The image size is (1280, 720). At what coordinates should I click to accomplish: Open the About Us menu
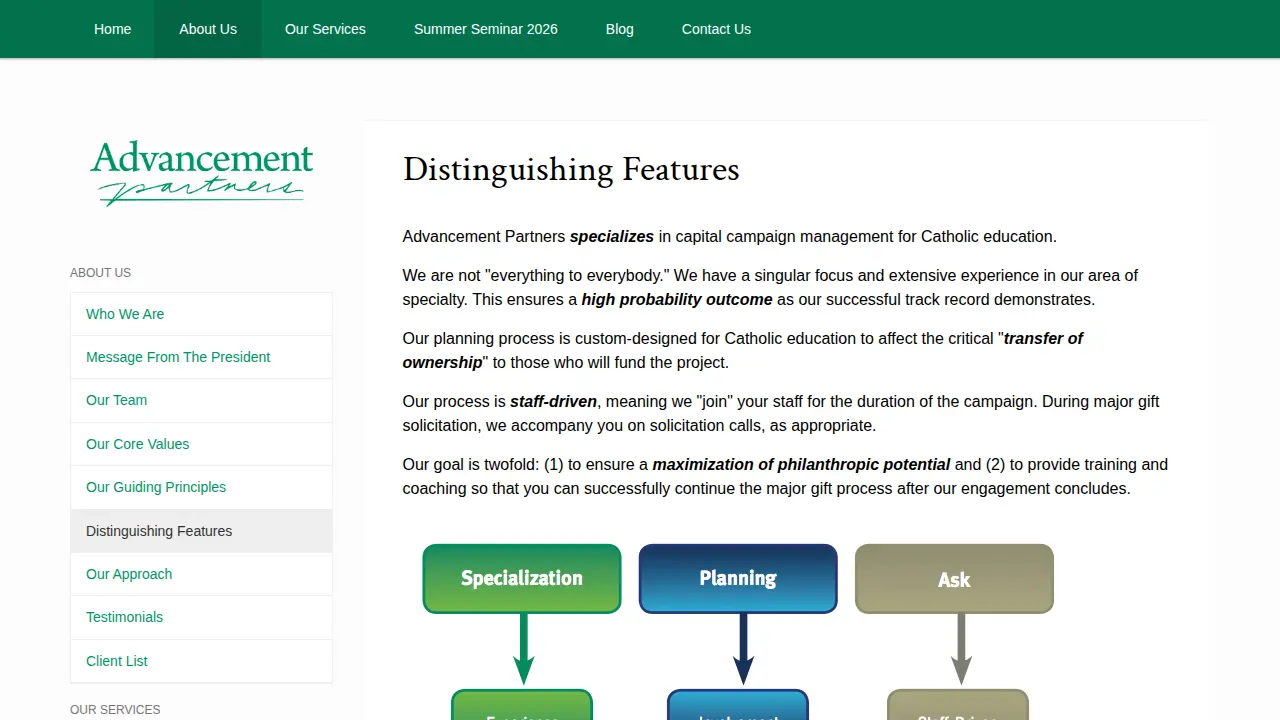(x=208, y=29)
